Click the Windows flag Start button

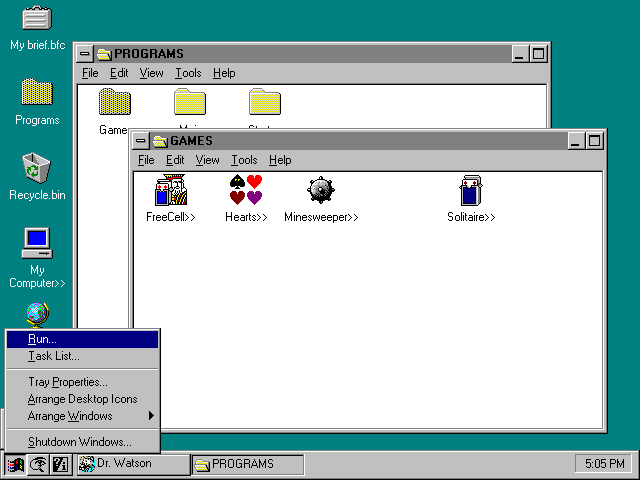click(16, 464)
